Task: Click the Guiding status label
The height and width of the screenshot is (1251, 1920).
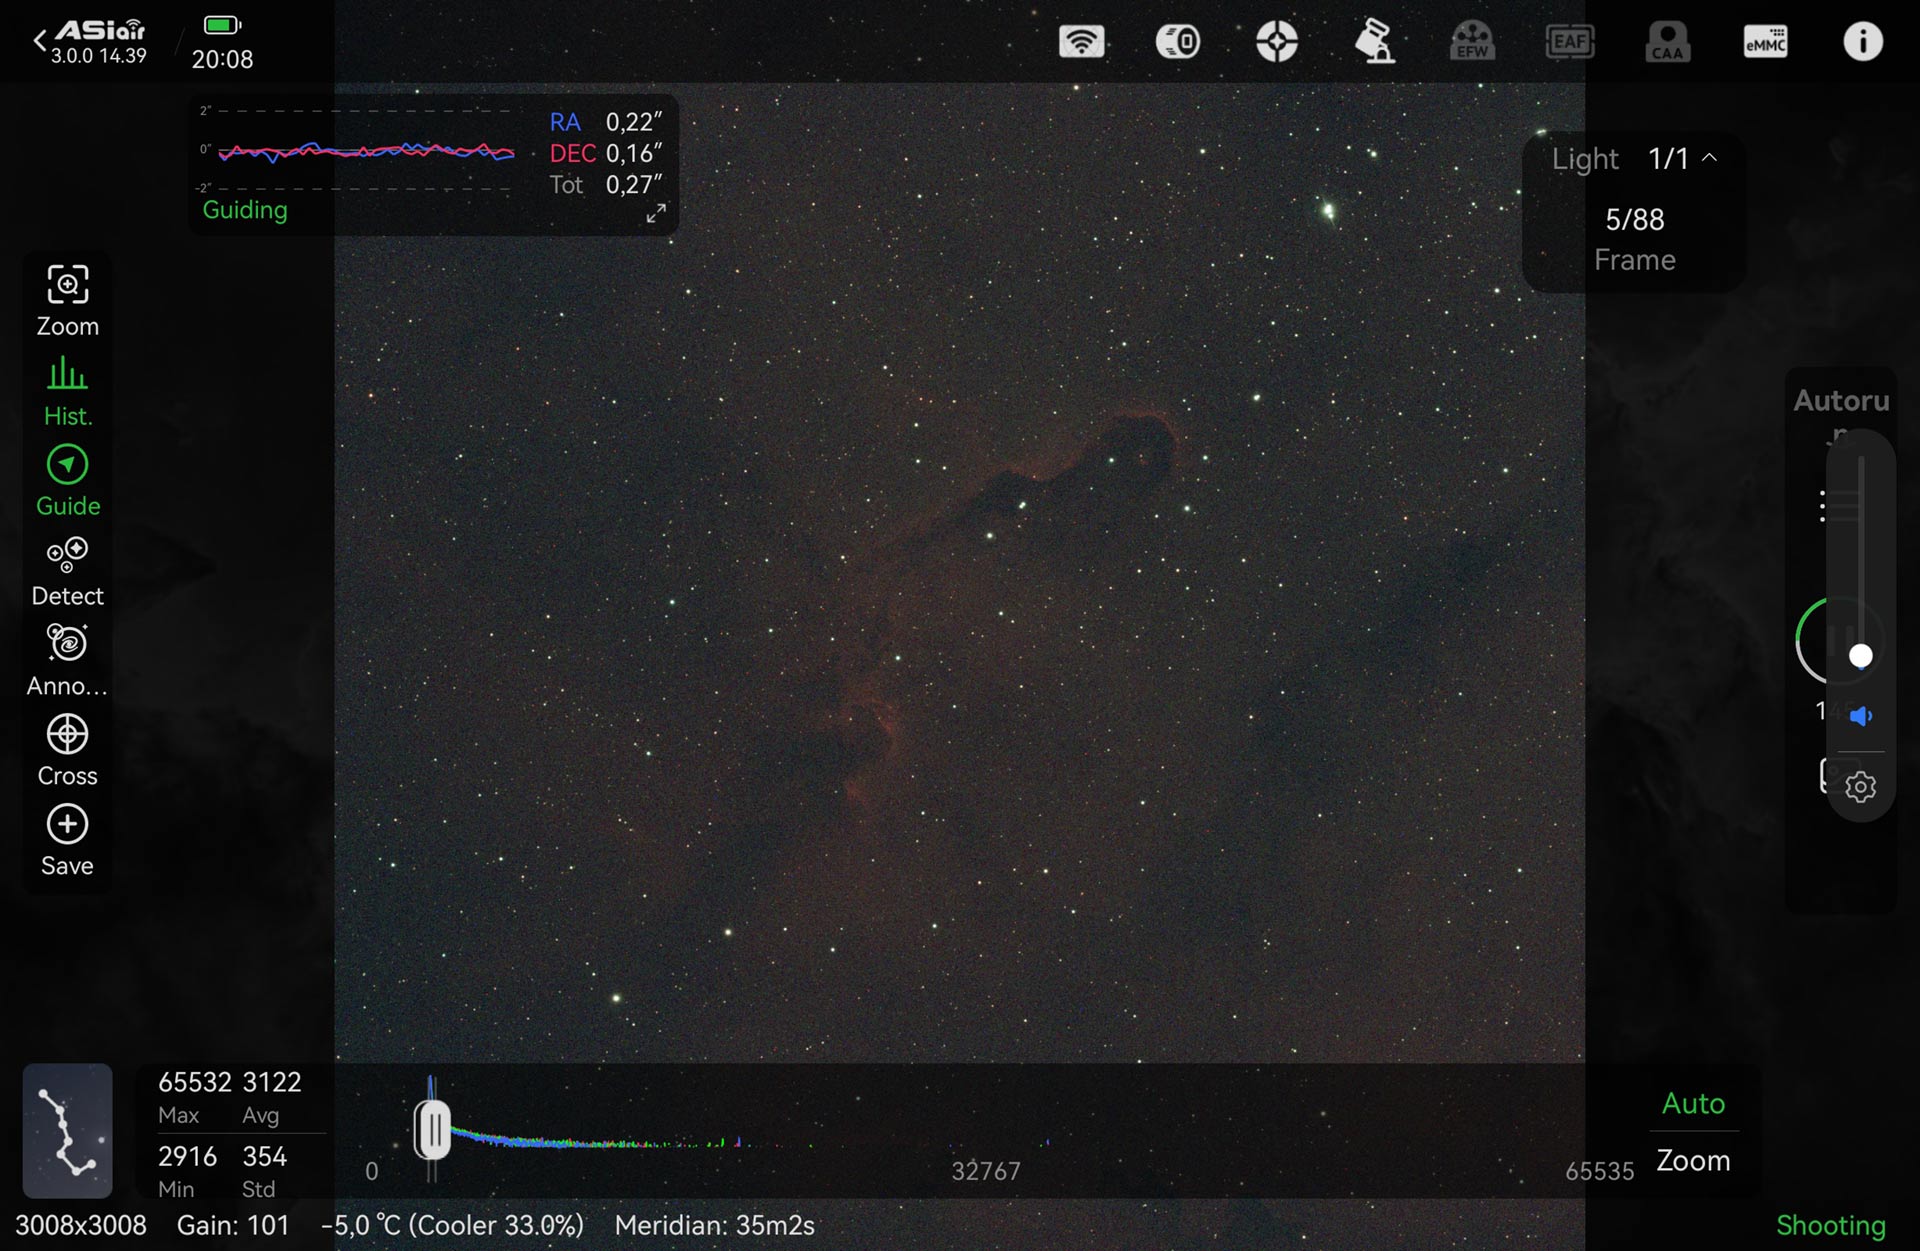Action: [245, 210]
